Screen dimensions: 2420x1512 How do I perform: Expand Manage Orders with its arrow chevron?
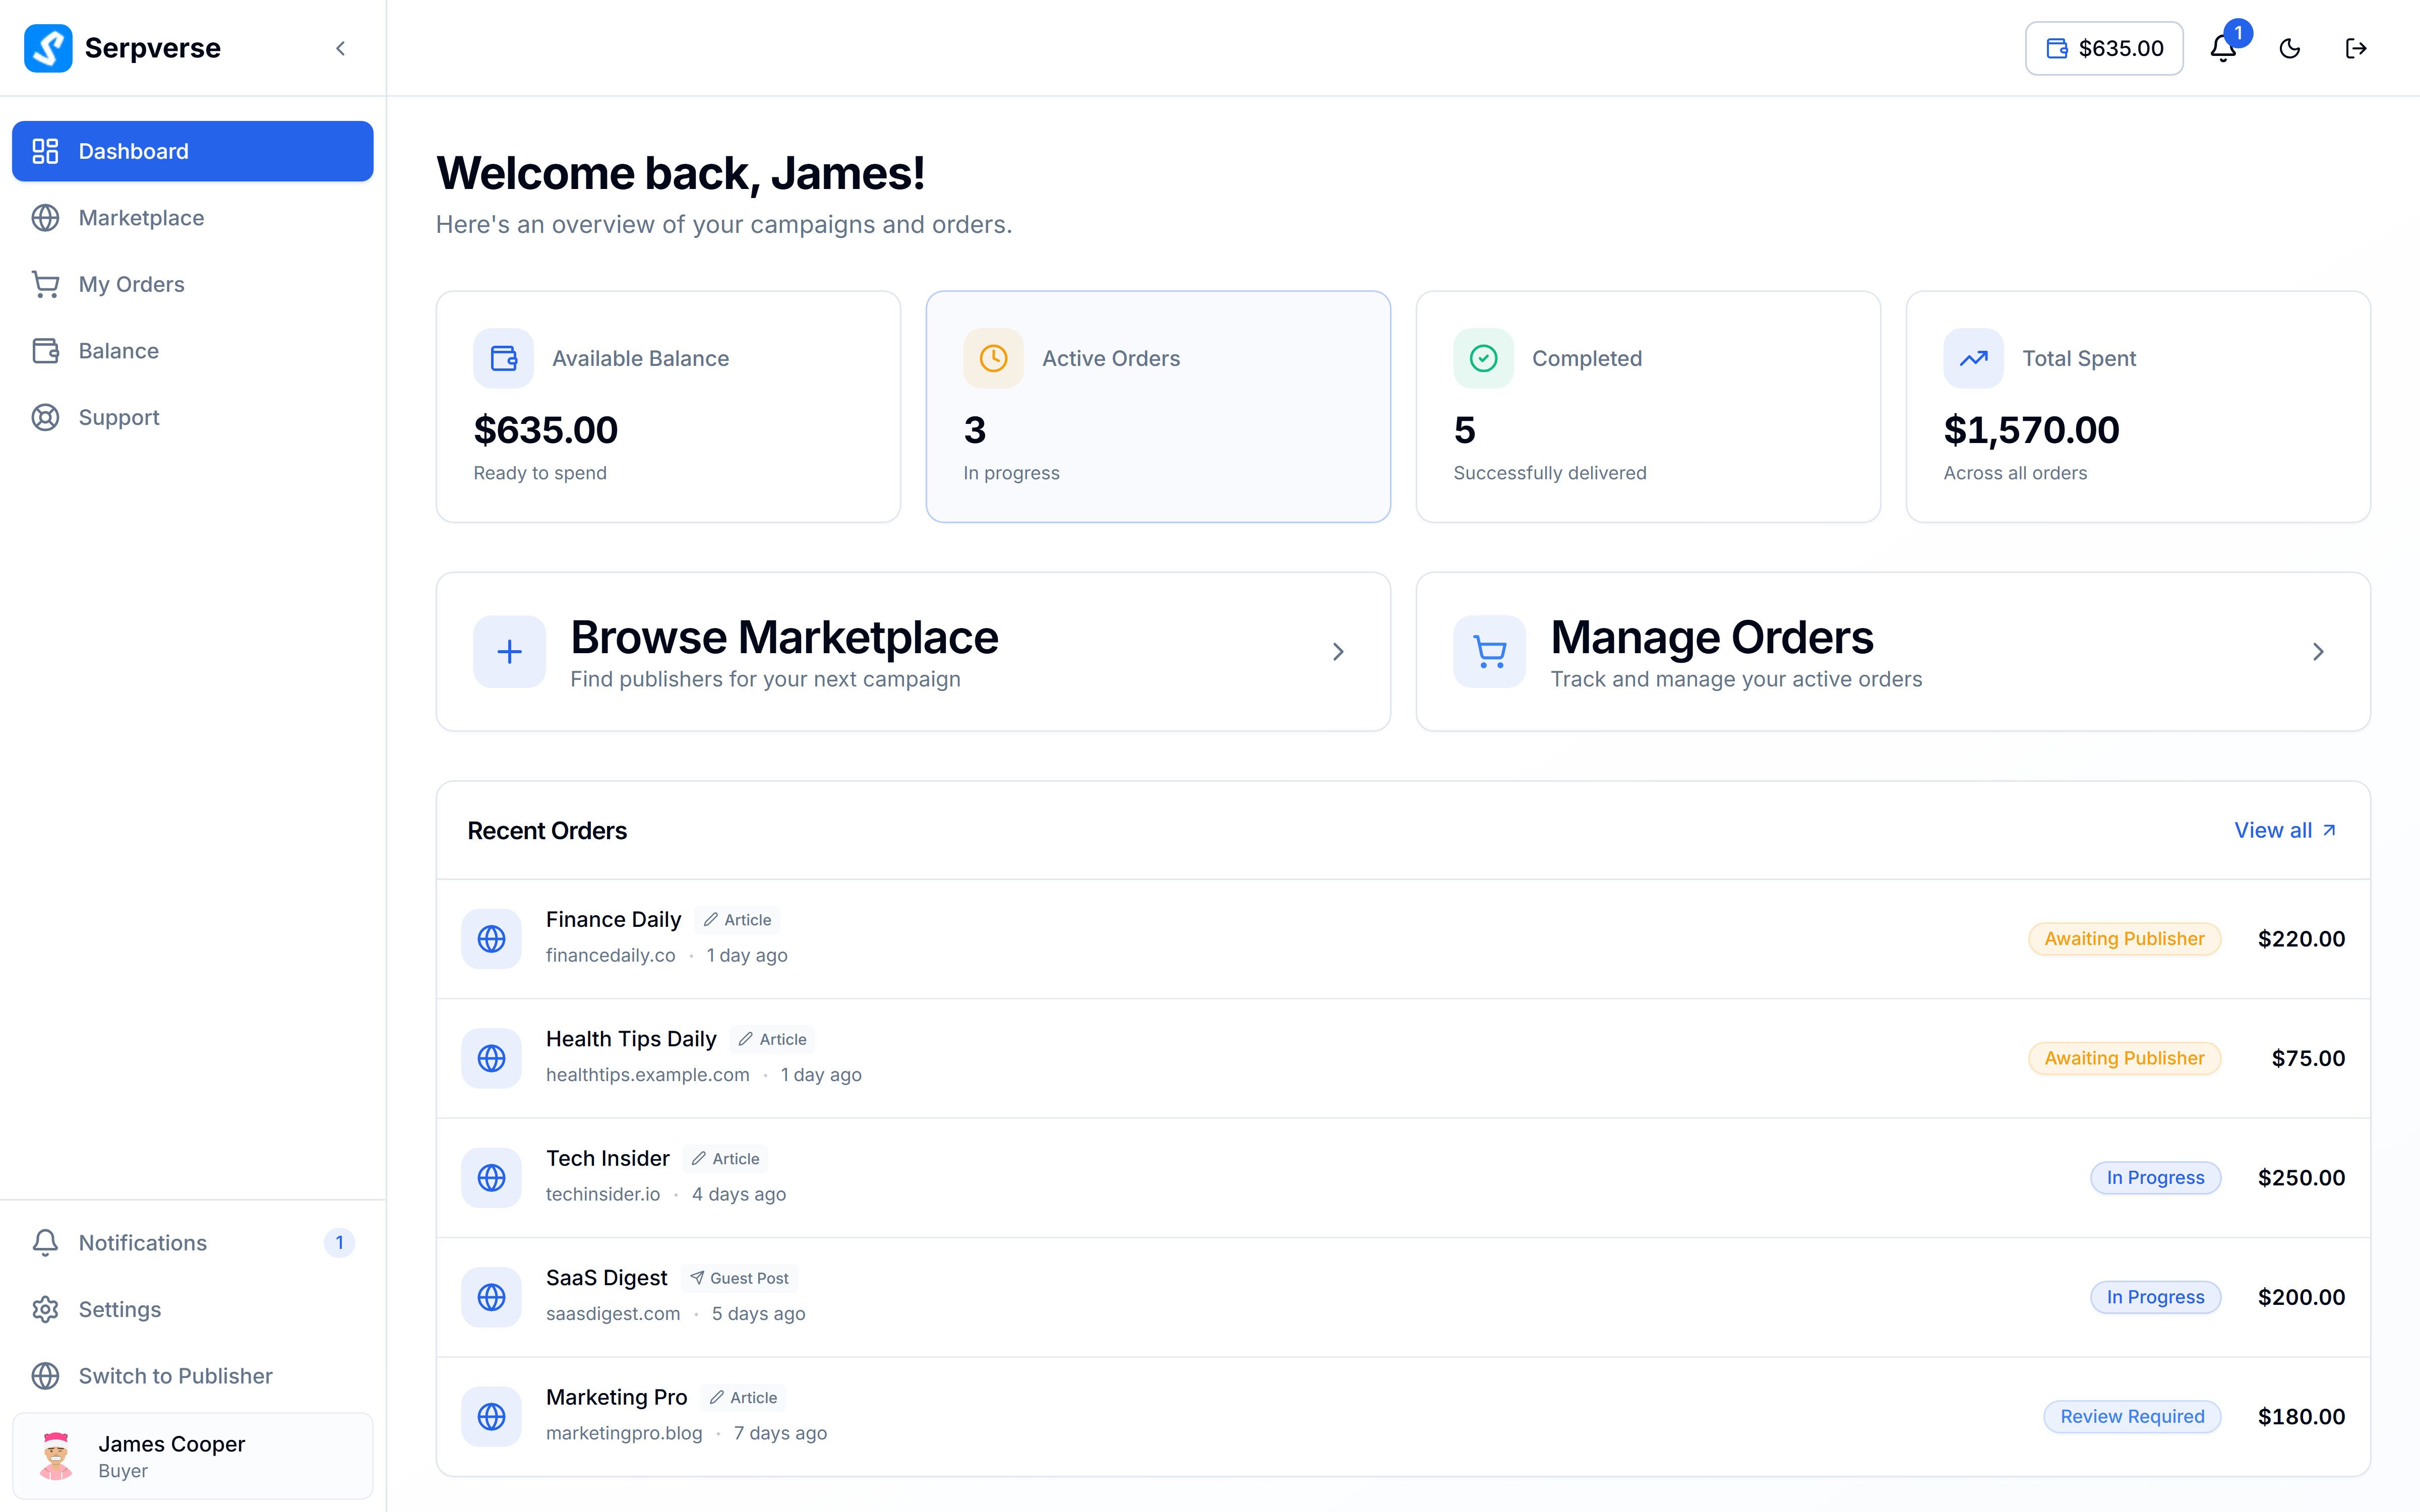click(x=2319, y=651)
